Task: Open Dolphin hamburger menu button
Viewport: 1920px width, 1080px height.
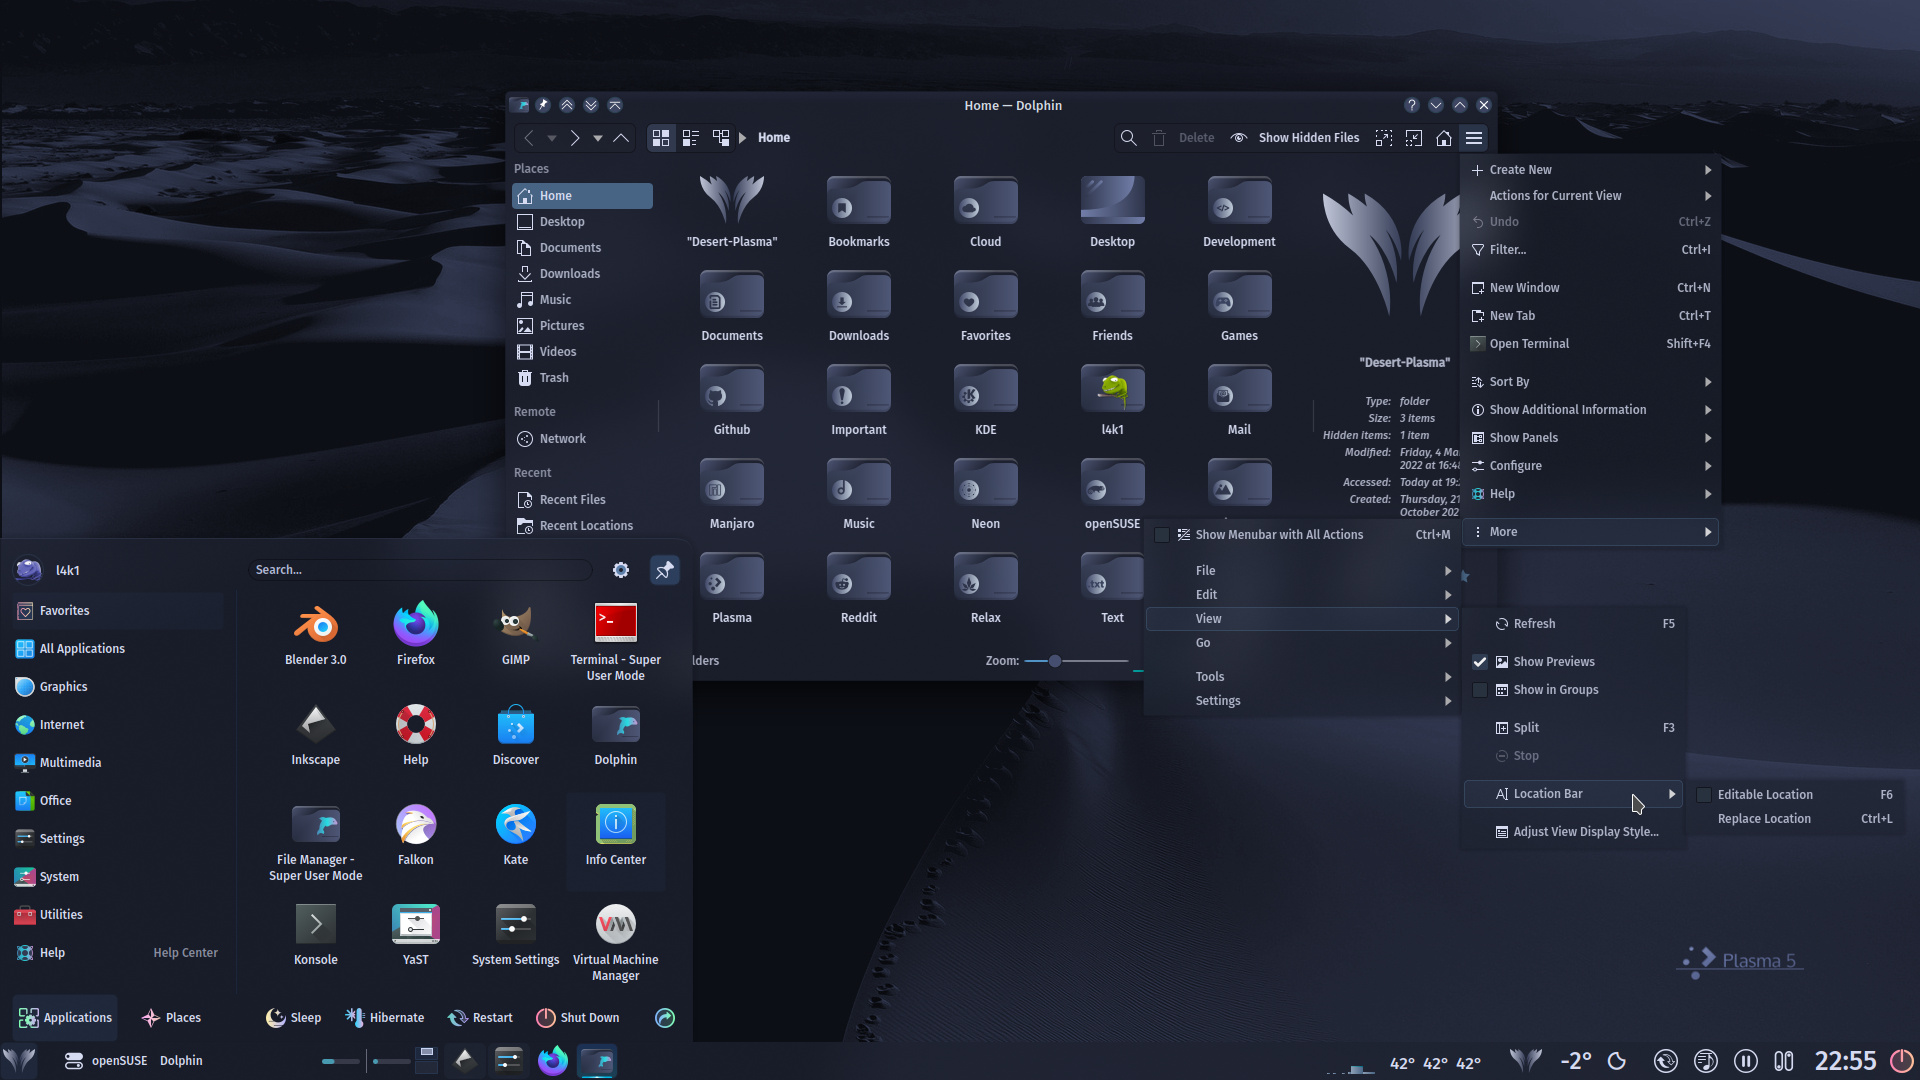Action: [x=1474, y=138]
